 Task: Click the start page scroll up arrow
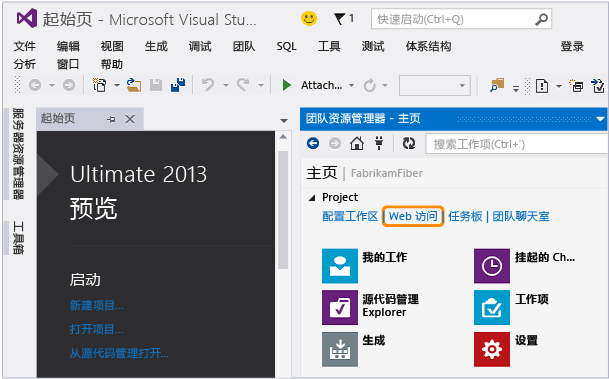283,137
